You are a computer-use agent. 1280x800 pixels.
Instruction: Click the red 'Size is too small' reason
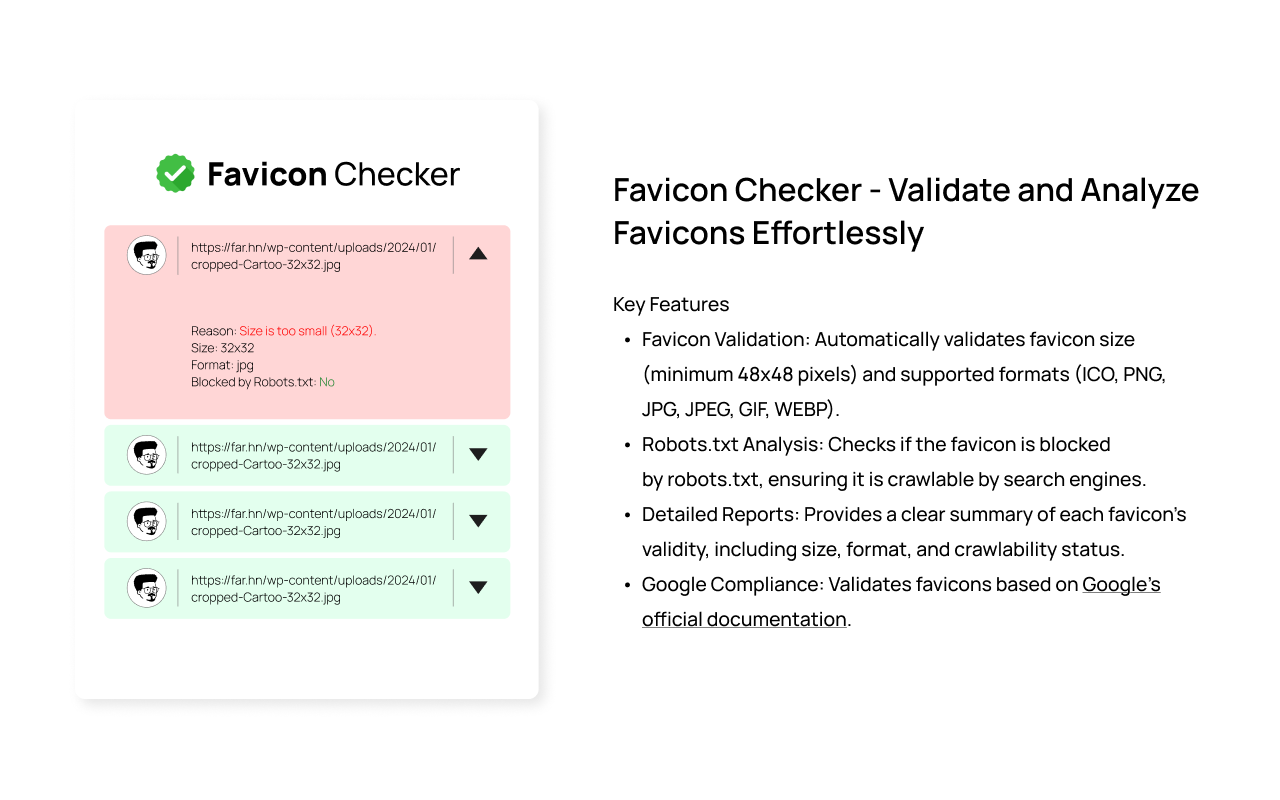pos(307,331)
